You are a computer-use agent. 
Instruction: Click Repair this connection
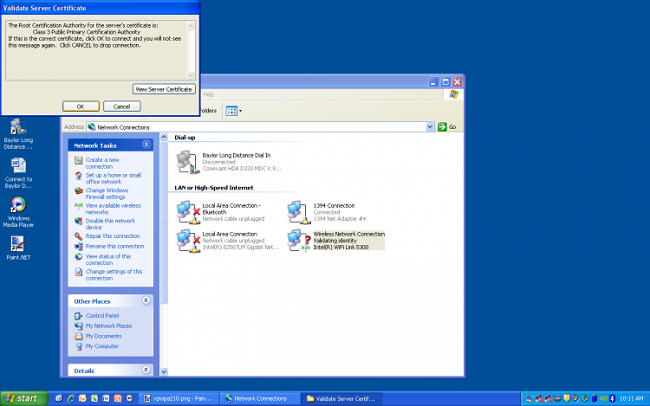point(113,236)
